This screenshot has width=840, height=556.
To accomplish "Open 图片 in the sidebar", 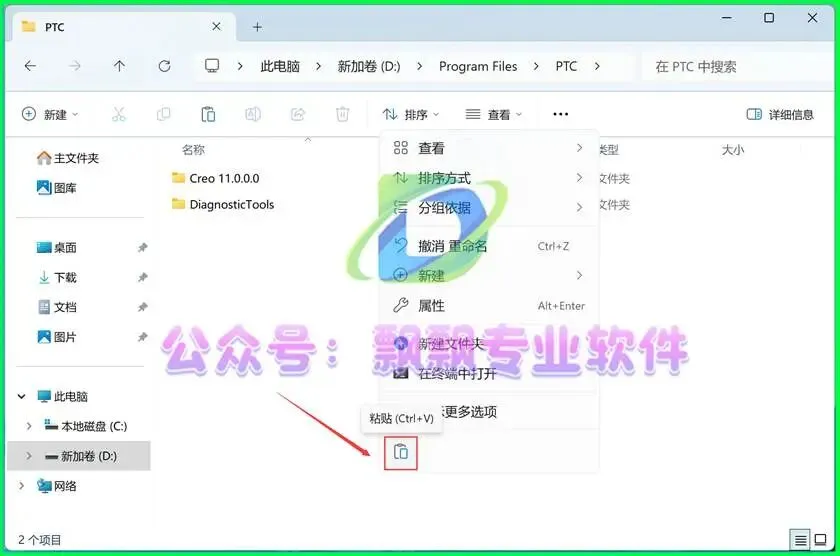I will click(x=57, y=337).
